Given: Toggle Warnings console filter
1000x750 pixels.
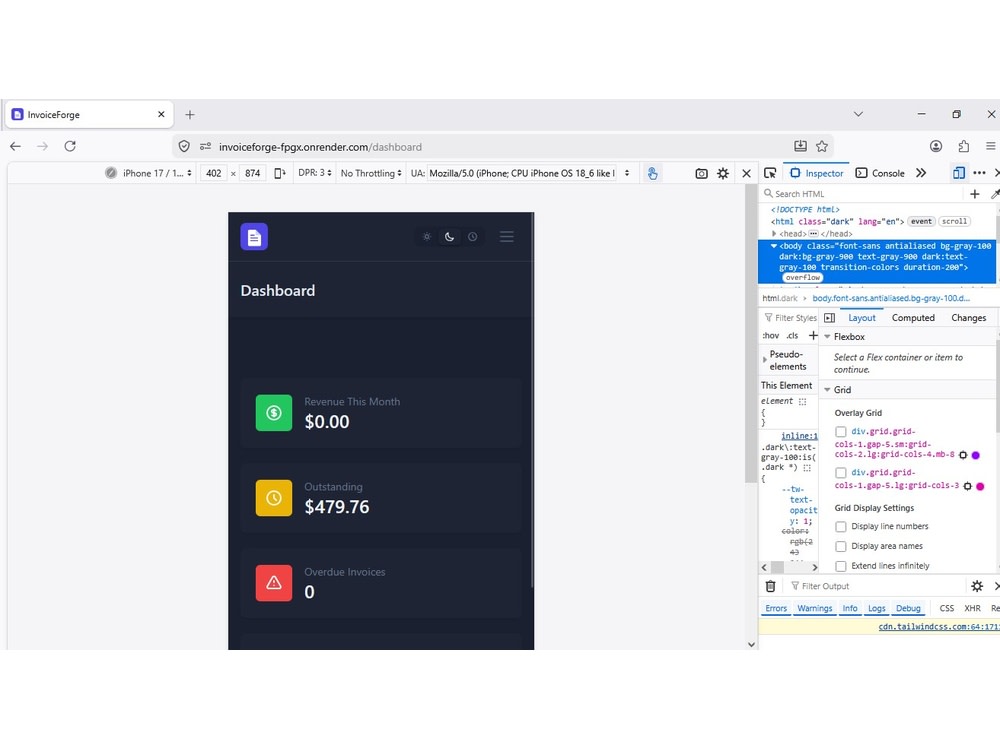Looking at the screenshot, I should (814, 608).
